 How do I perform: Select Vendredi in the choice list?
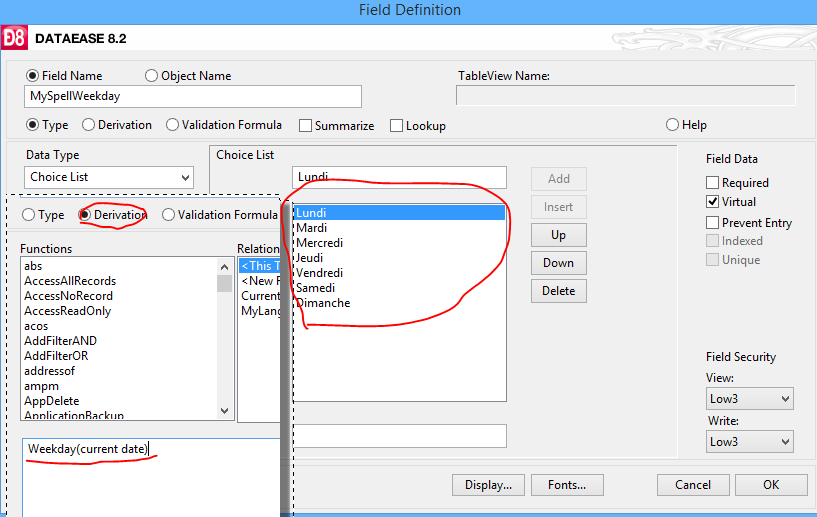400,273
